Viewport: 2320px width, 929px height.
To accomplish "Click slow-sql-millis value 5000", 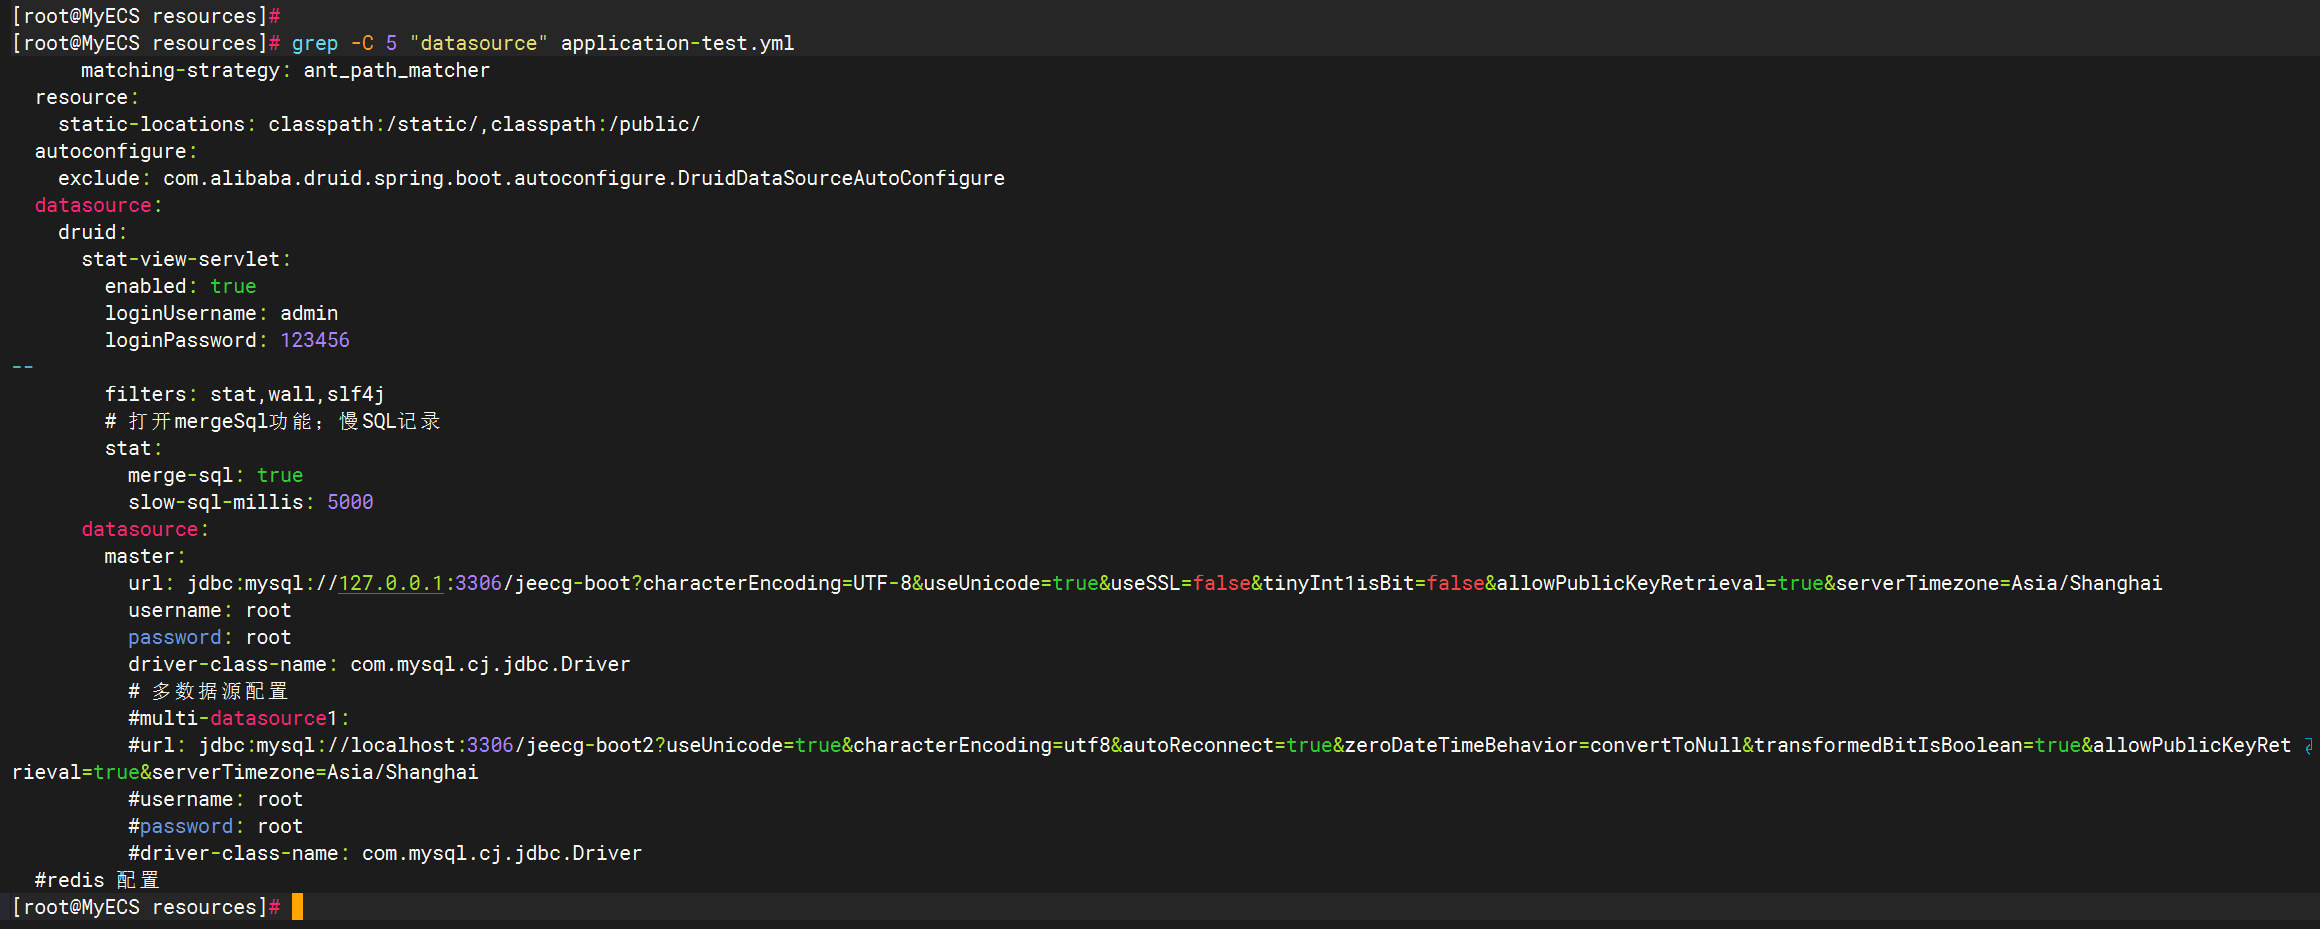I will pyautogui.click(x=350, y=502).
